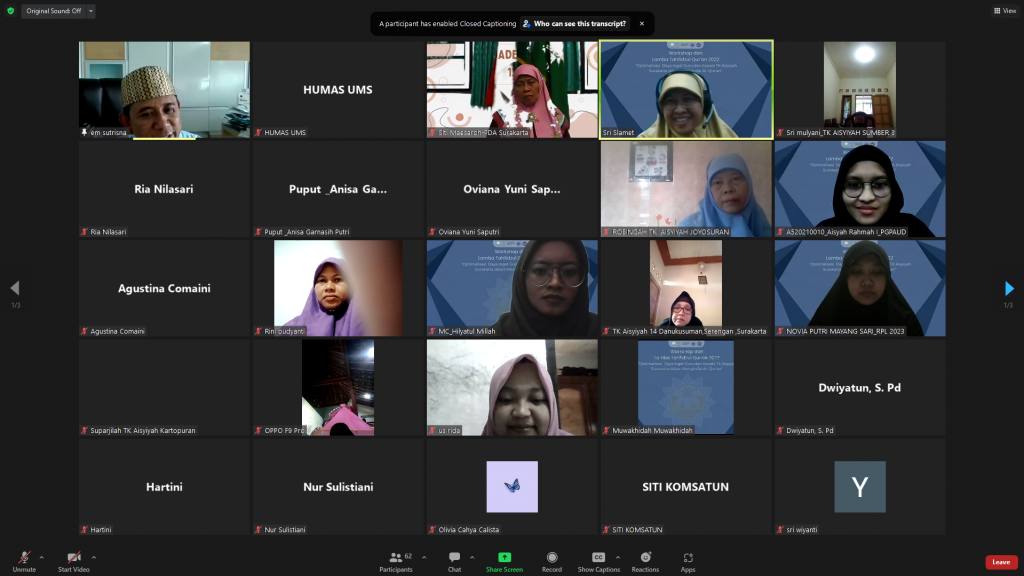The image size is (1024, 576).
Task: Open the Chat panel
Action: coord(454,559)
